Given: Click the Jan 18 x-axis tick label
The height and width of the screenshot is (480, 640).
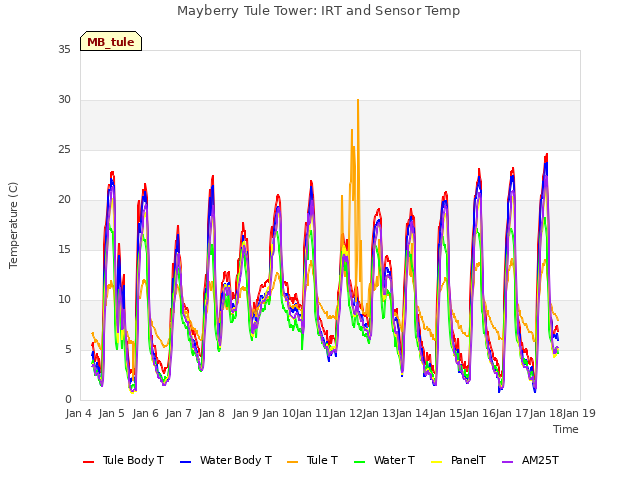Looking at the screenshot, I should (x=546, y=413).
